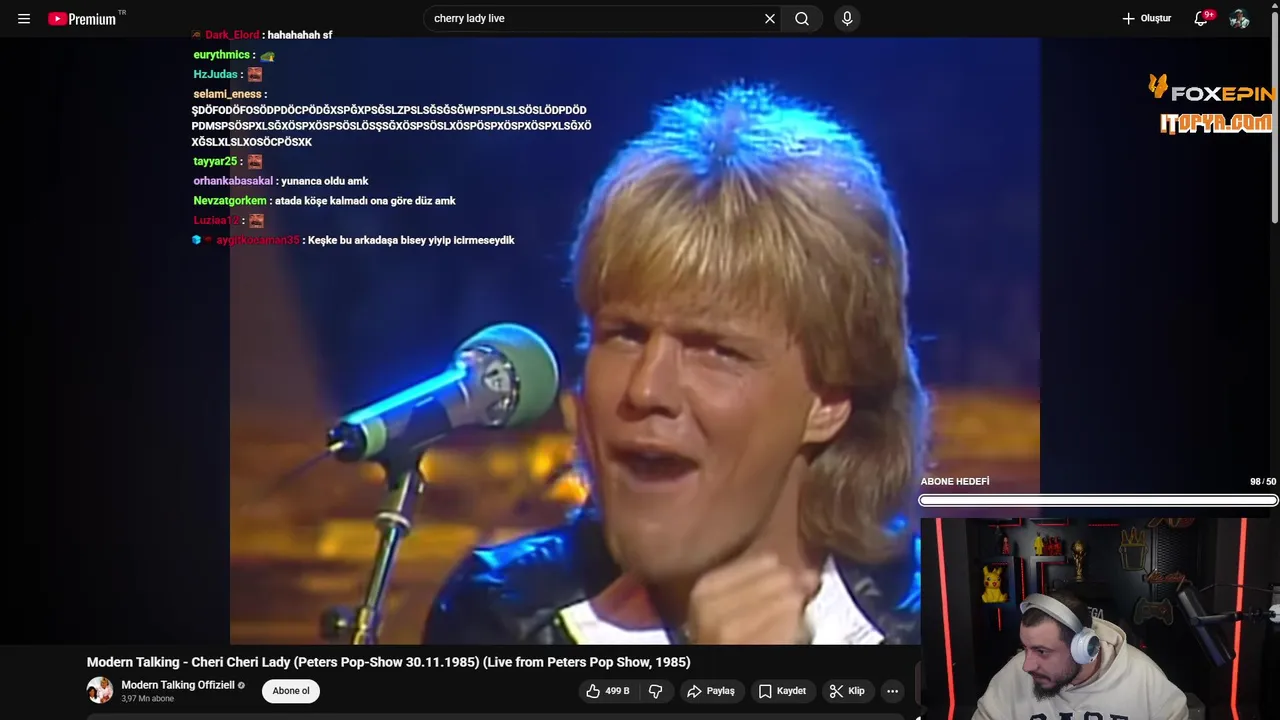This screenshot has height=720, width=1280.
Task: Open the Oluştur create button
Action: [x=1146, y=19]
